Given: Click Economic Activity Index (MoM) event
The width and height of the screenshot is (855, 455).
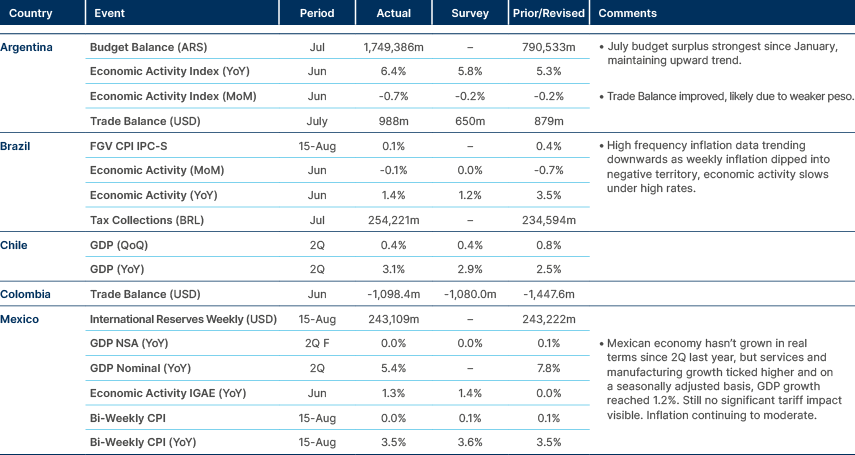Looking at the screenshot, I should coord(173,97).
